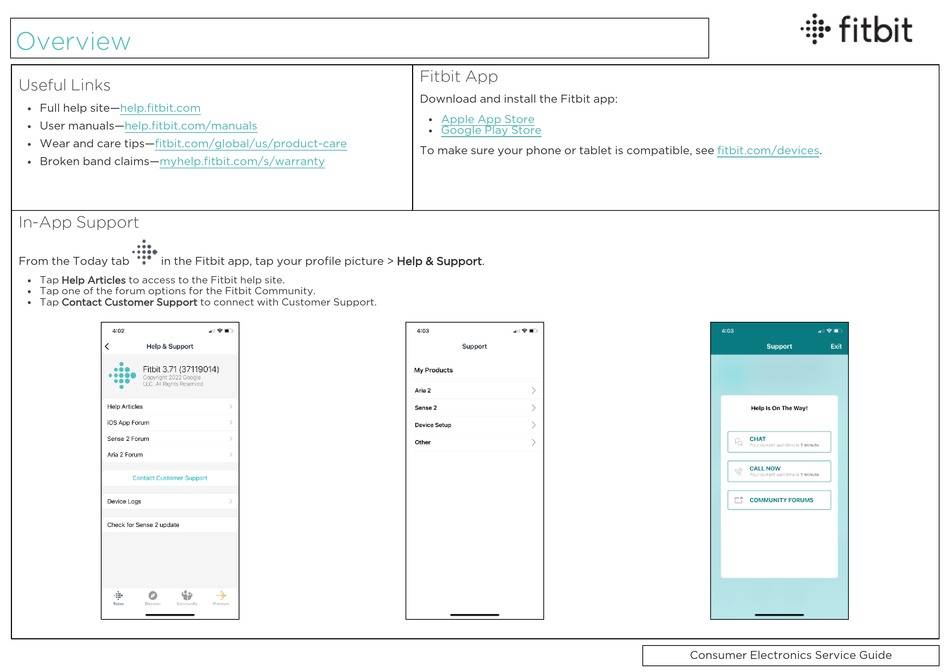
Task: Open the Sense 2 product chevron
Action: tap(533, 408)
